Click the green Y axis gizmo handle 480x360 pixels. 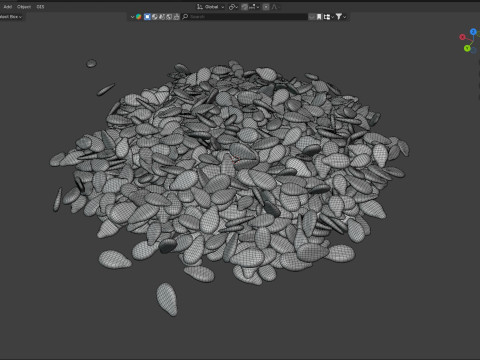point(467,48)
